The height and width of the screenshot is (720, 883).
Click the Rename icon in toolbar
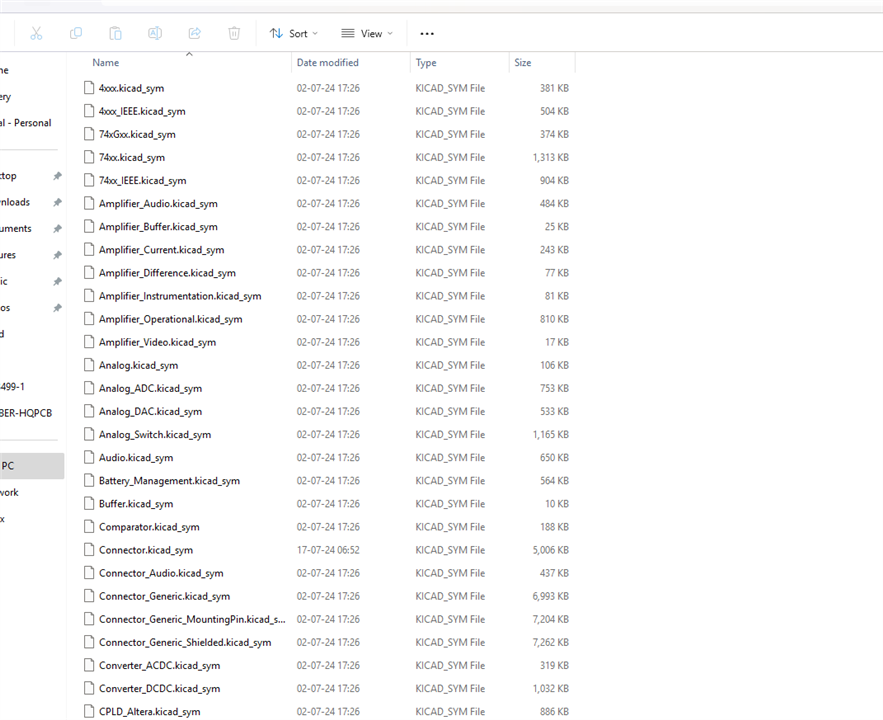click(155, 33)
